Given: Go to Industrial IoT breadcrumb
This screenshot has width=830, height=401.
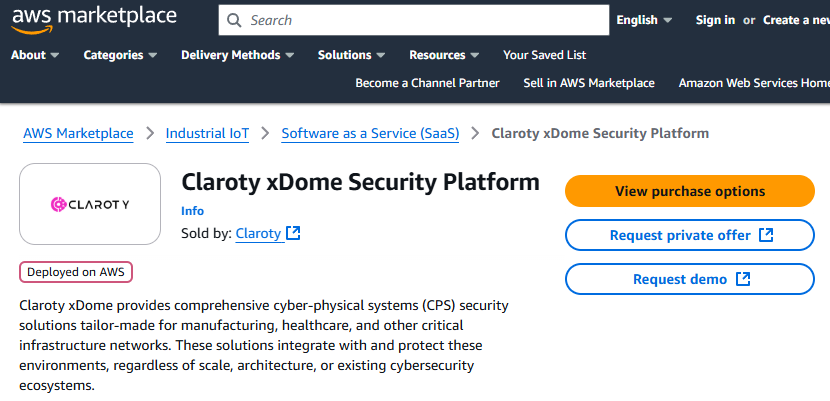Looking at the screenshot, I should click(x=207, y=133).
